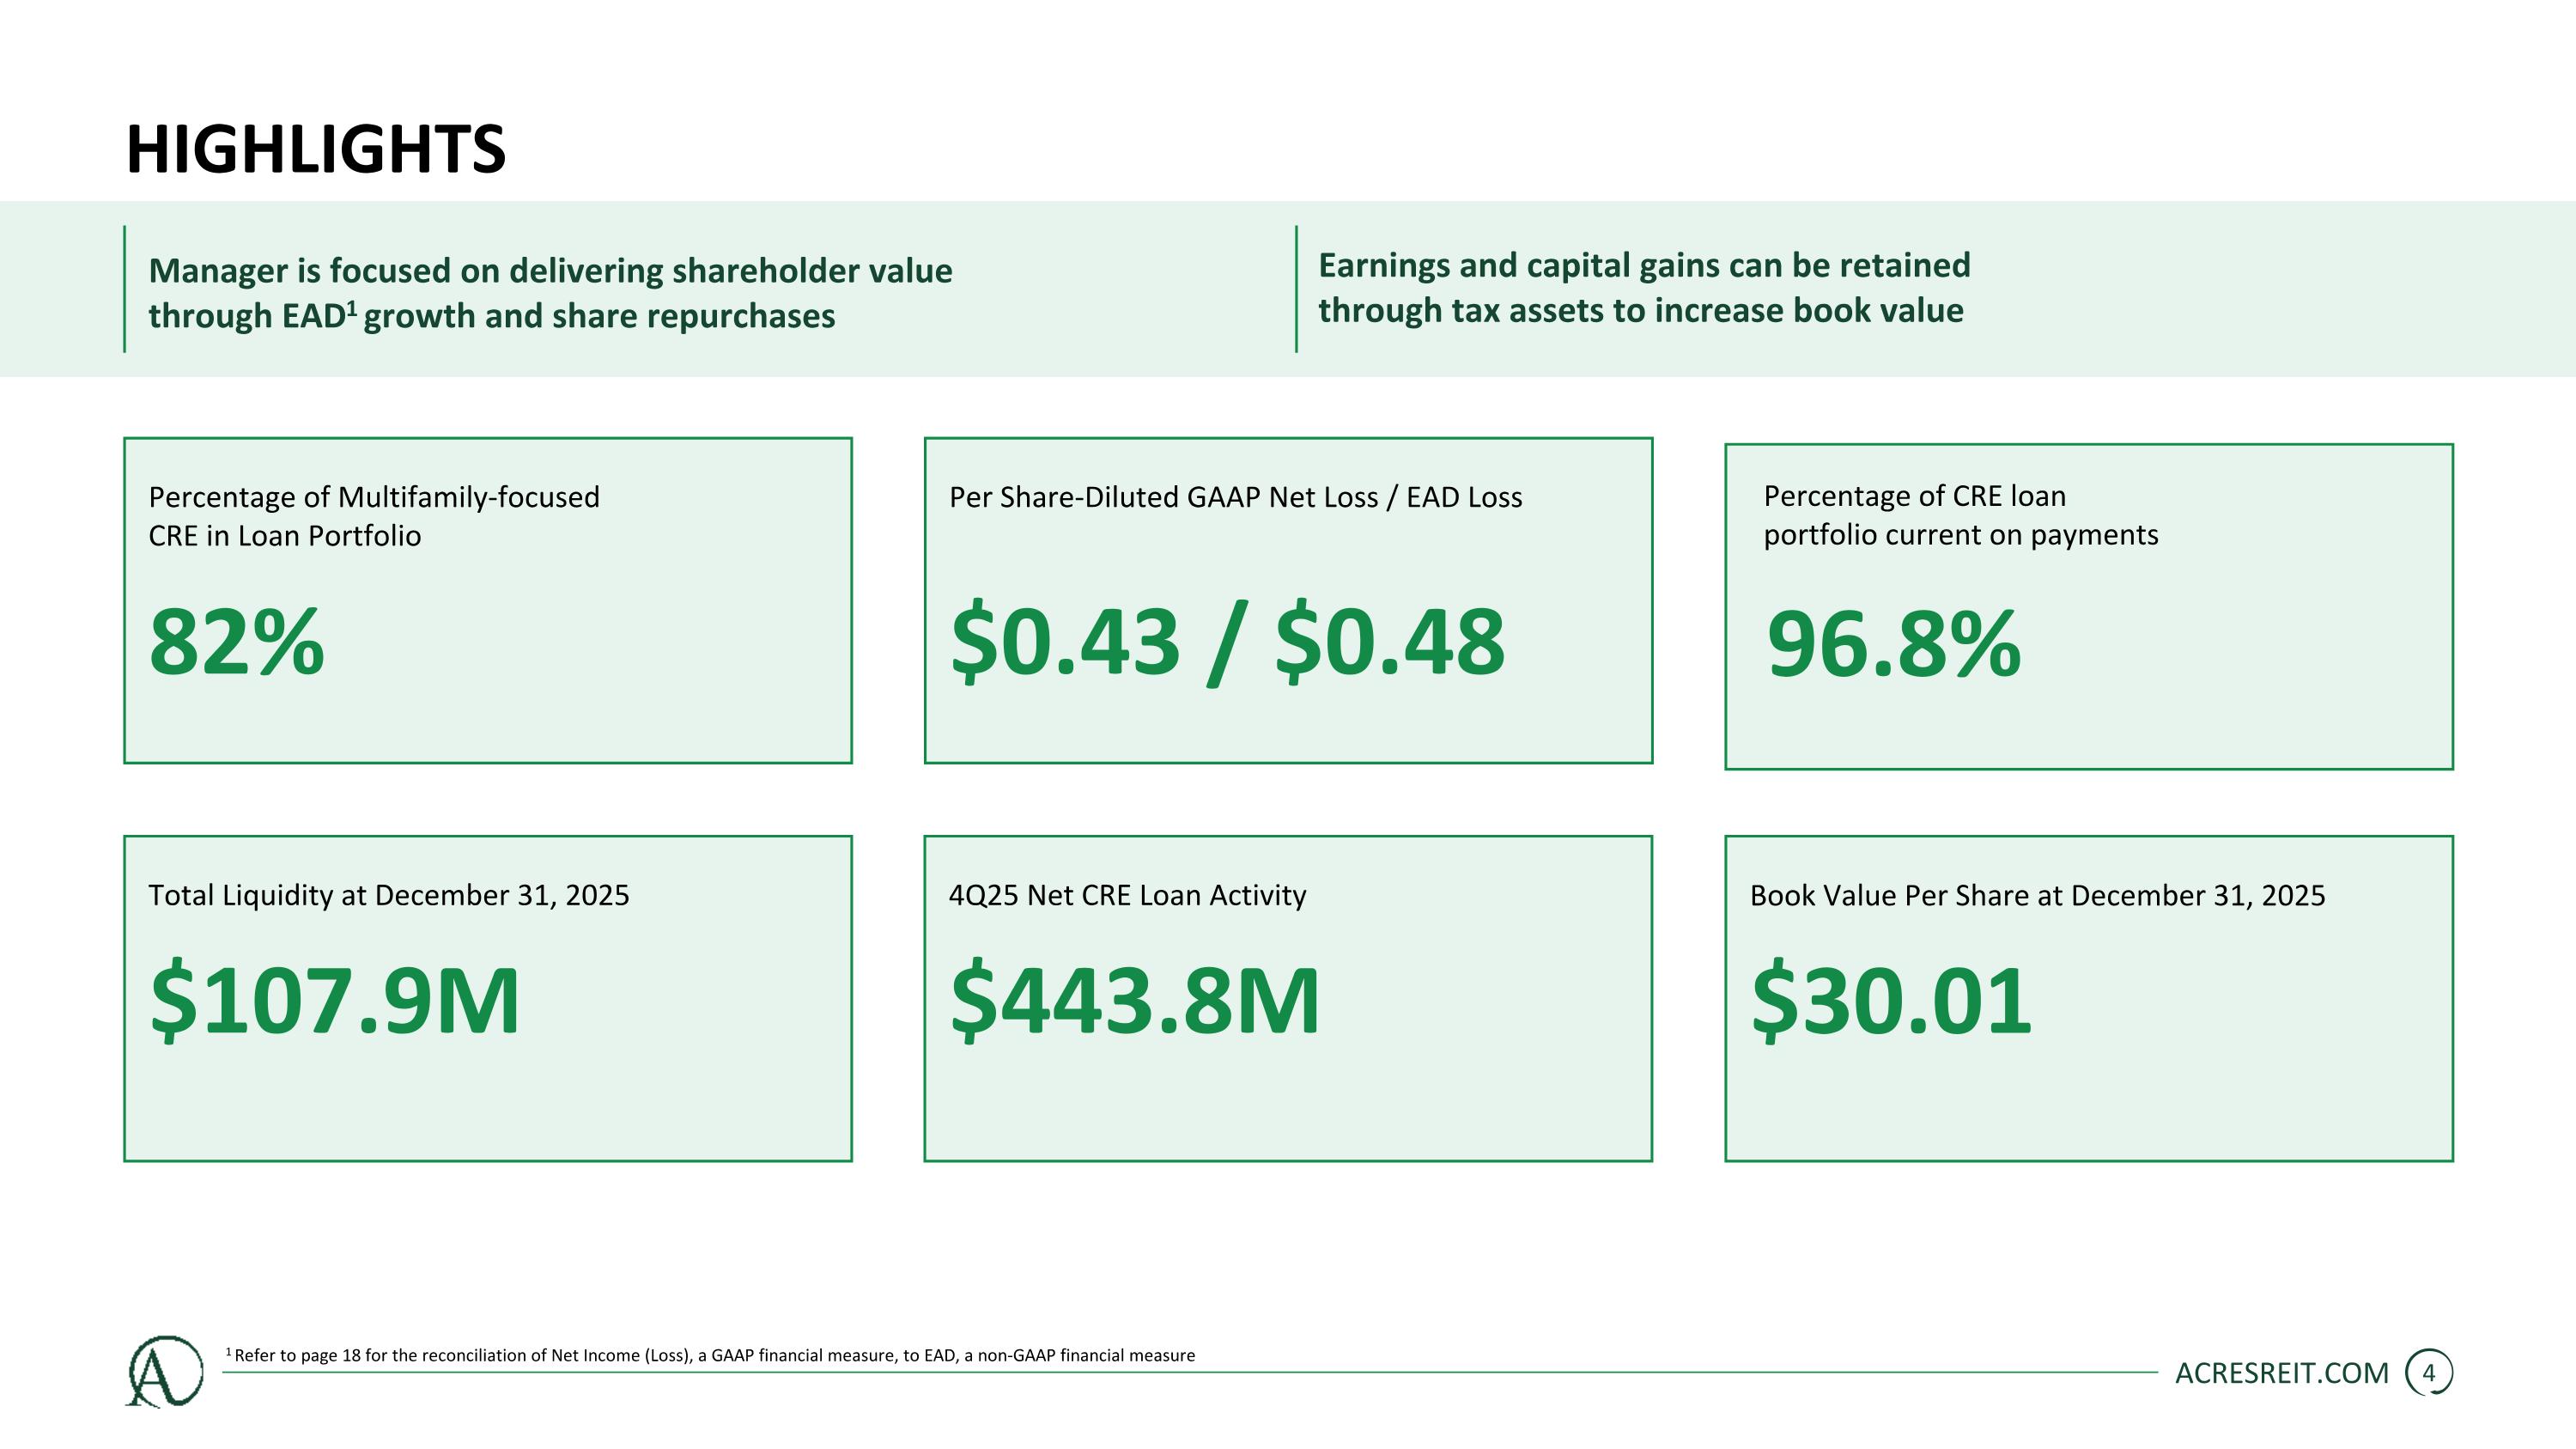Click the Percentage of Multifamily-focused CRE label
This screenshot has width=2576, height=1449.
(374, 516)
